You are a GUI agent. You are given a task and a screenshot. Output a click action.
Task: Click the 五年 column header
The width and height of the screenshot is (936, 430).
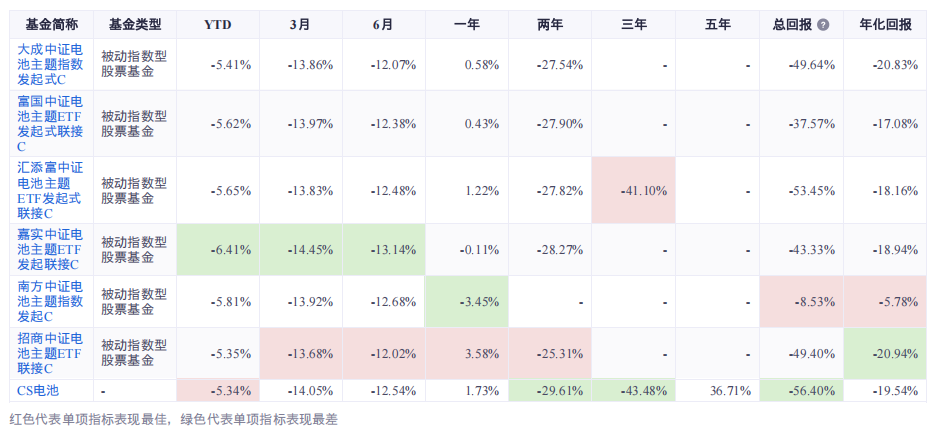tap(717, 24)
